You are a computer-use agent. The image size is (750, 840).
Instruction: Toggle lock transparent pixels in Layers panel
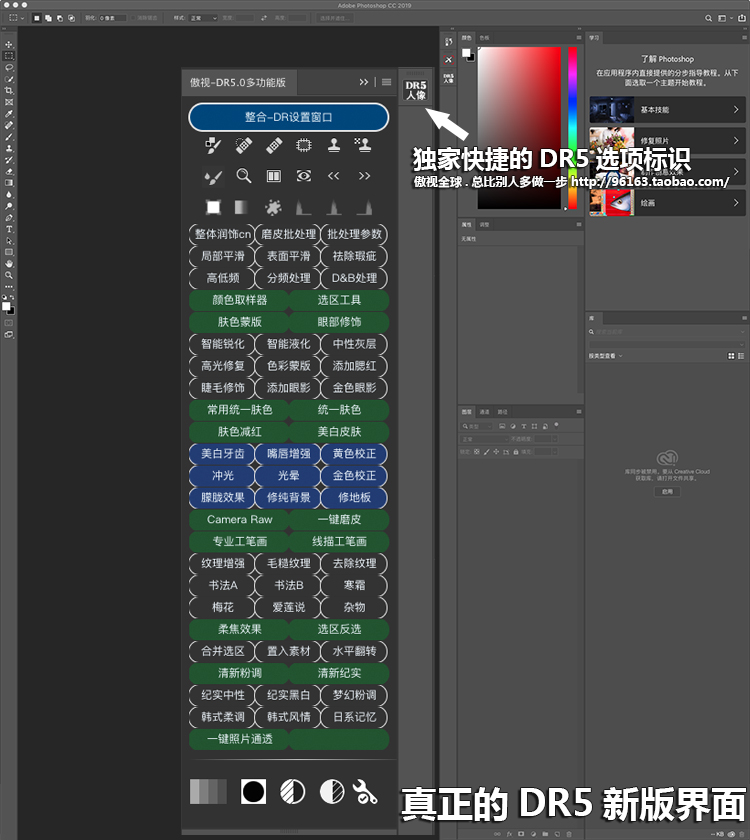pyautogui.click(x=477, y=452)
